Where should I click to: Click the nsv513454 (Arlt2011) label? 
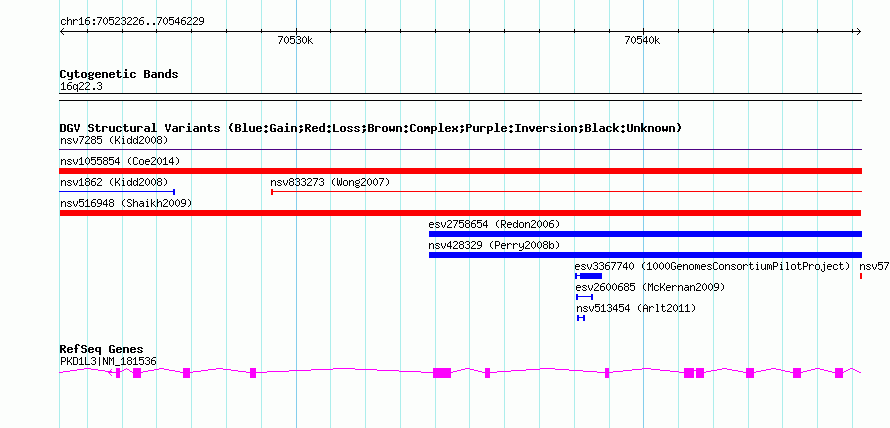636,309
